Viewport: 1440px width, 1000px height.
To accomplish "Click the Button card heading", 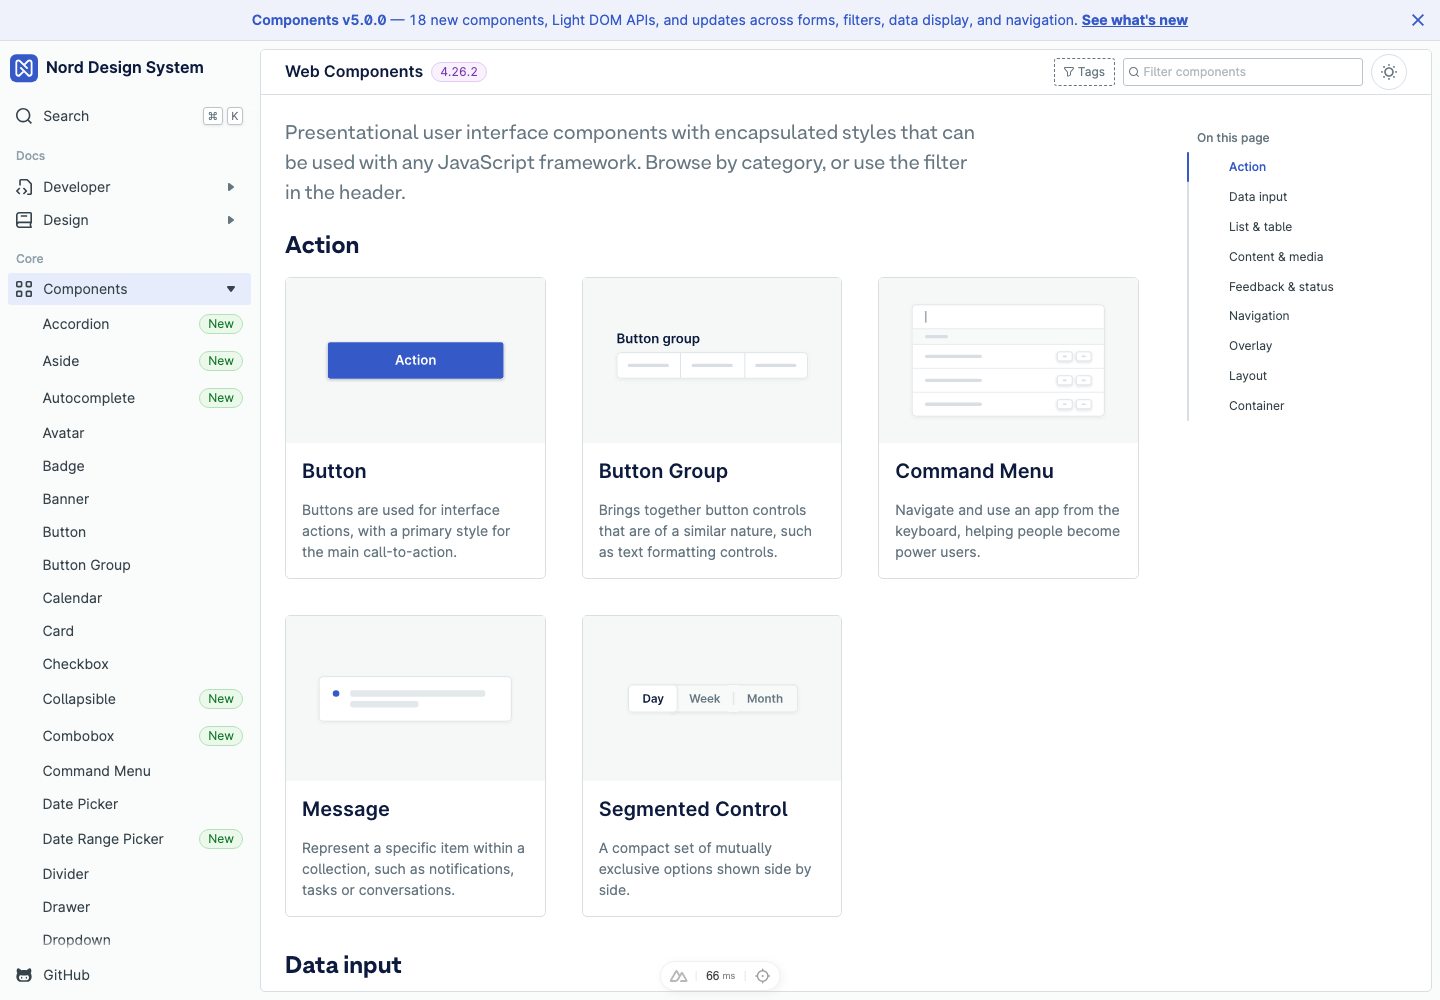I will coord(334,471).
